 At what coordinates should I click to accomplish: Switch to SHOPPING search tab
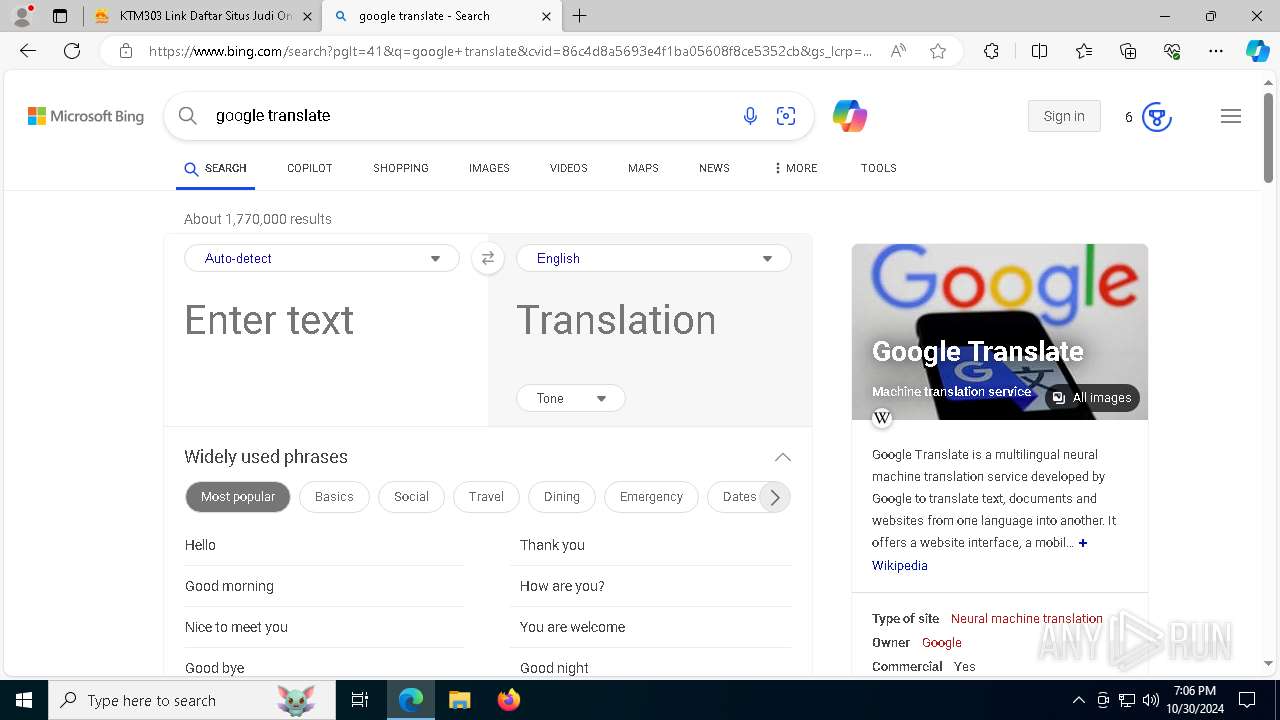[x=401, y=168]
